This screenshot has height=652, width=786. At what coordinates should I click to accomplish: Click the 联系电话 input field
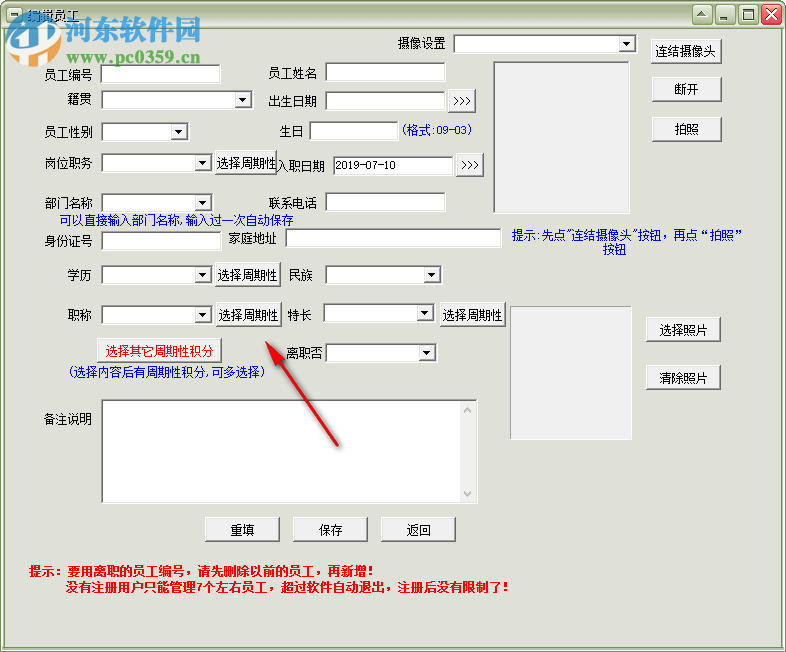(x=385, y=202)
